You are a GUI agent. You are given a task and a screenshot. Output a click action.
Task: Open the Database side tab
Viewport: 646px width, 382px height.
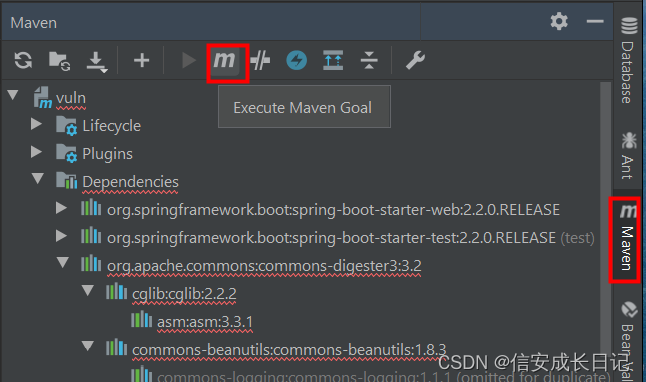click(x=628, y=61)
